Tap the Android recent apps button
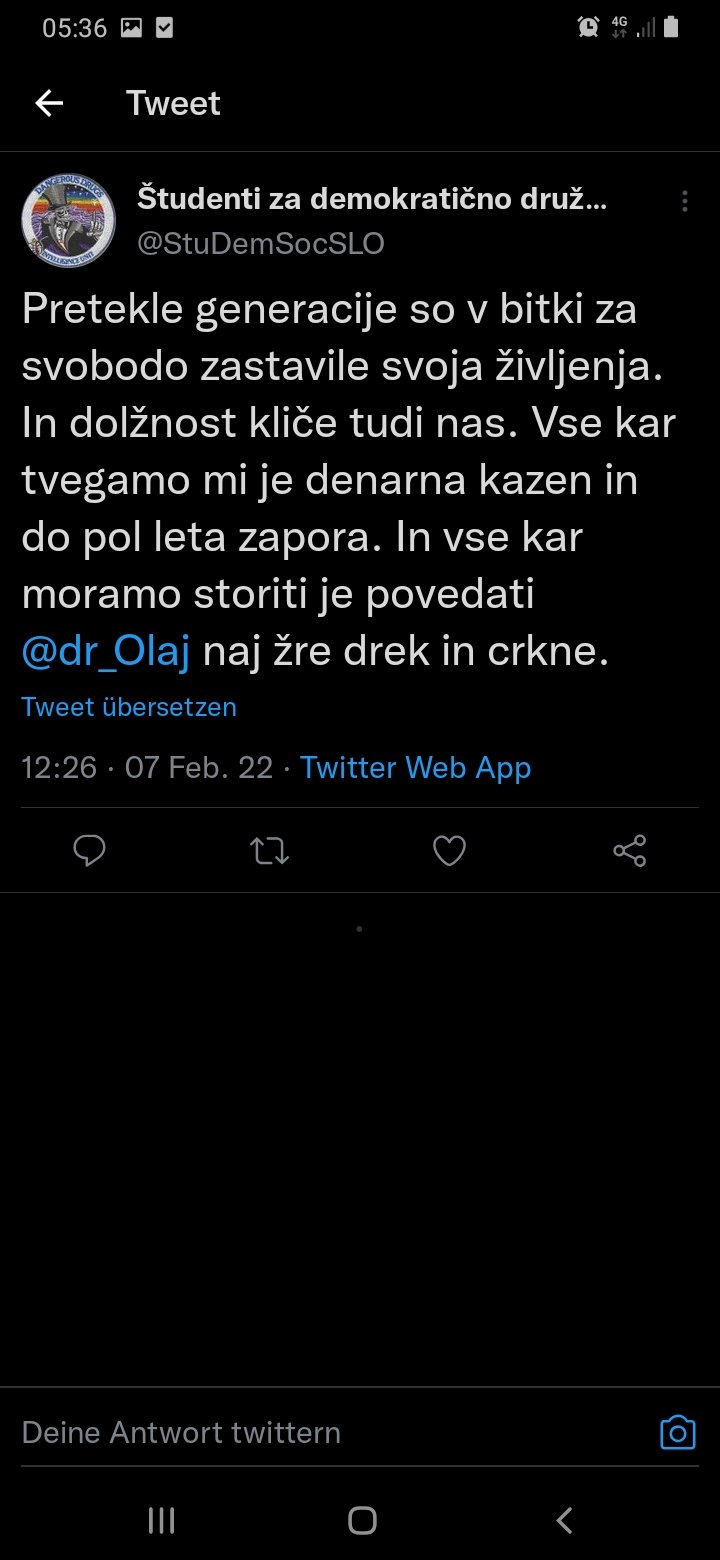Viewport: 720px width, 1560px height. (x=161, y=1521)
